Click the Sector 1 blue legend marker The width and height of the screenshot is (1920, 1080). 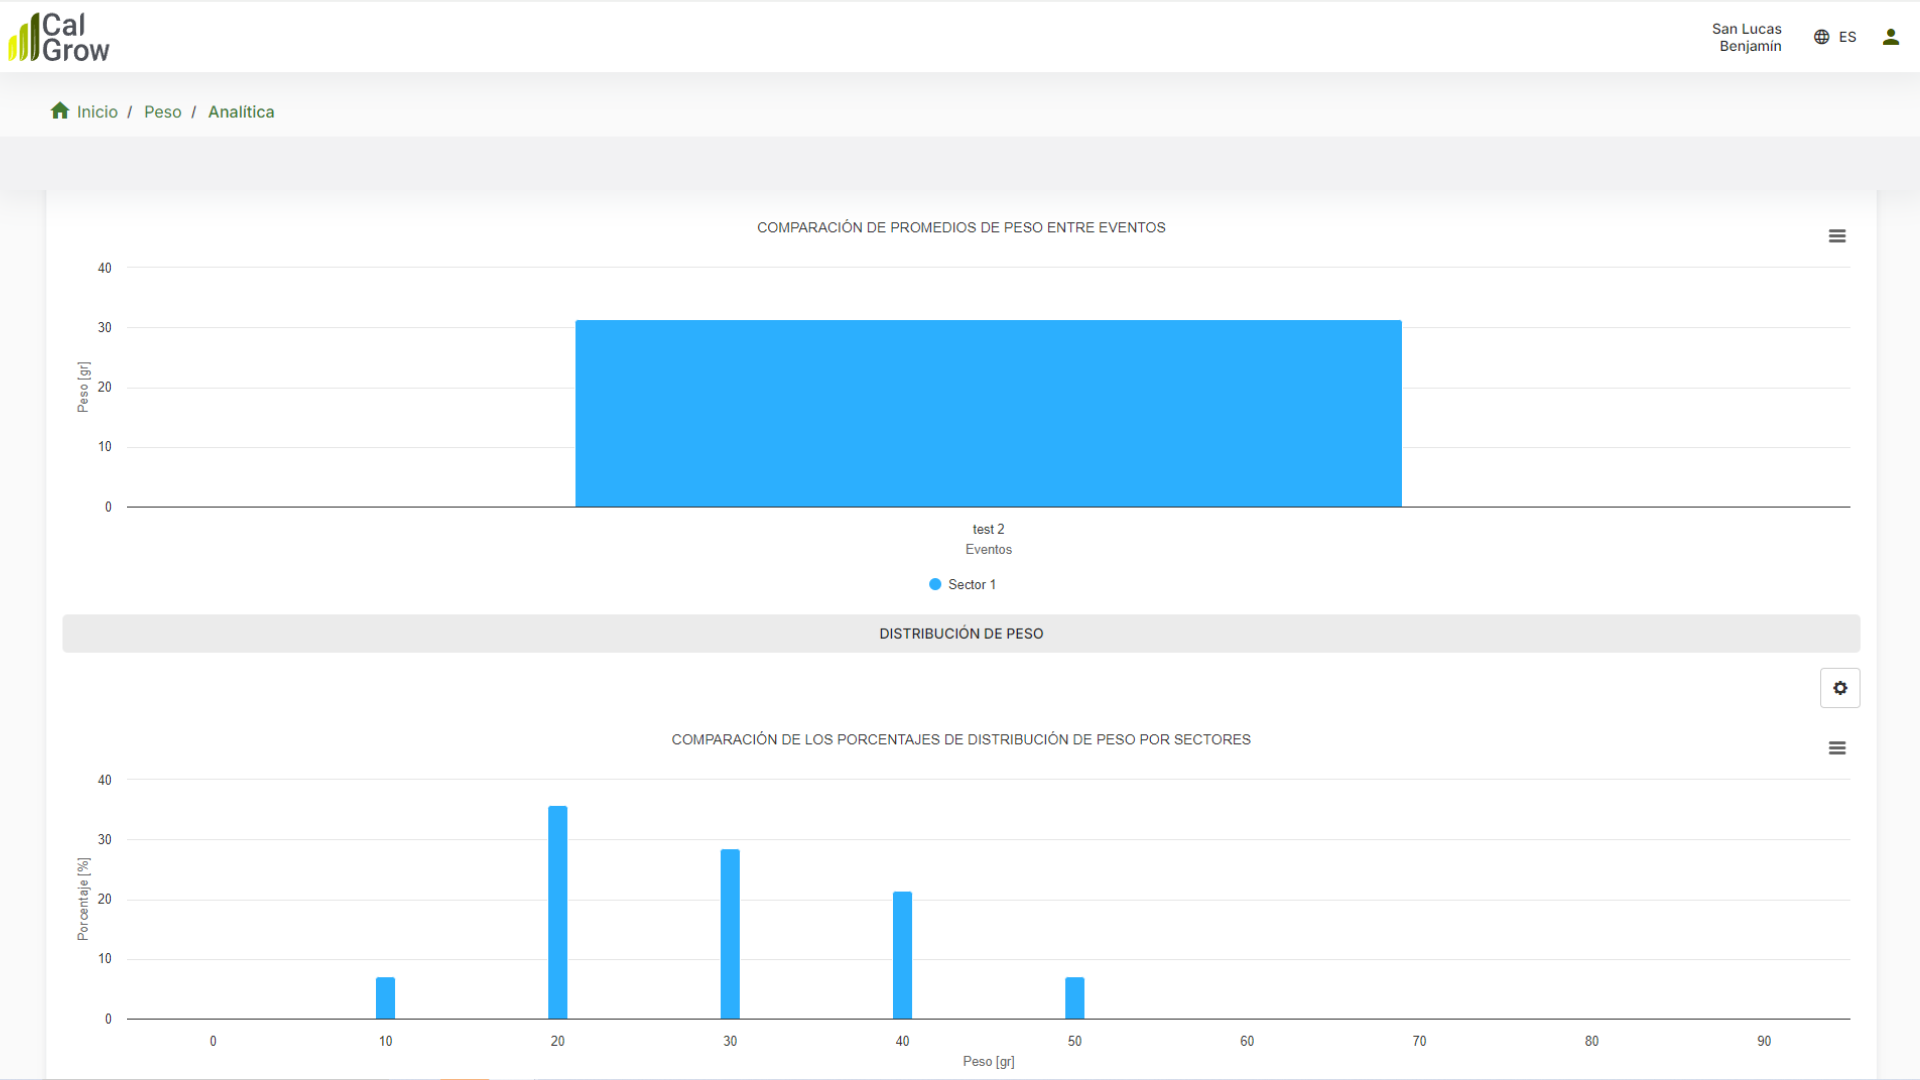click(x=935, y=584)
